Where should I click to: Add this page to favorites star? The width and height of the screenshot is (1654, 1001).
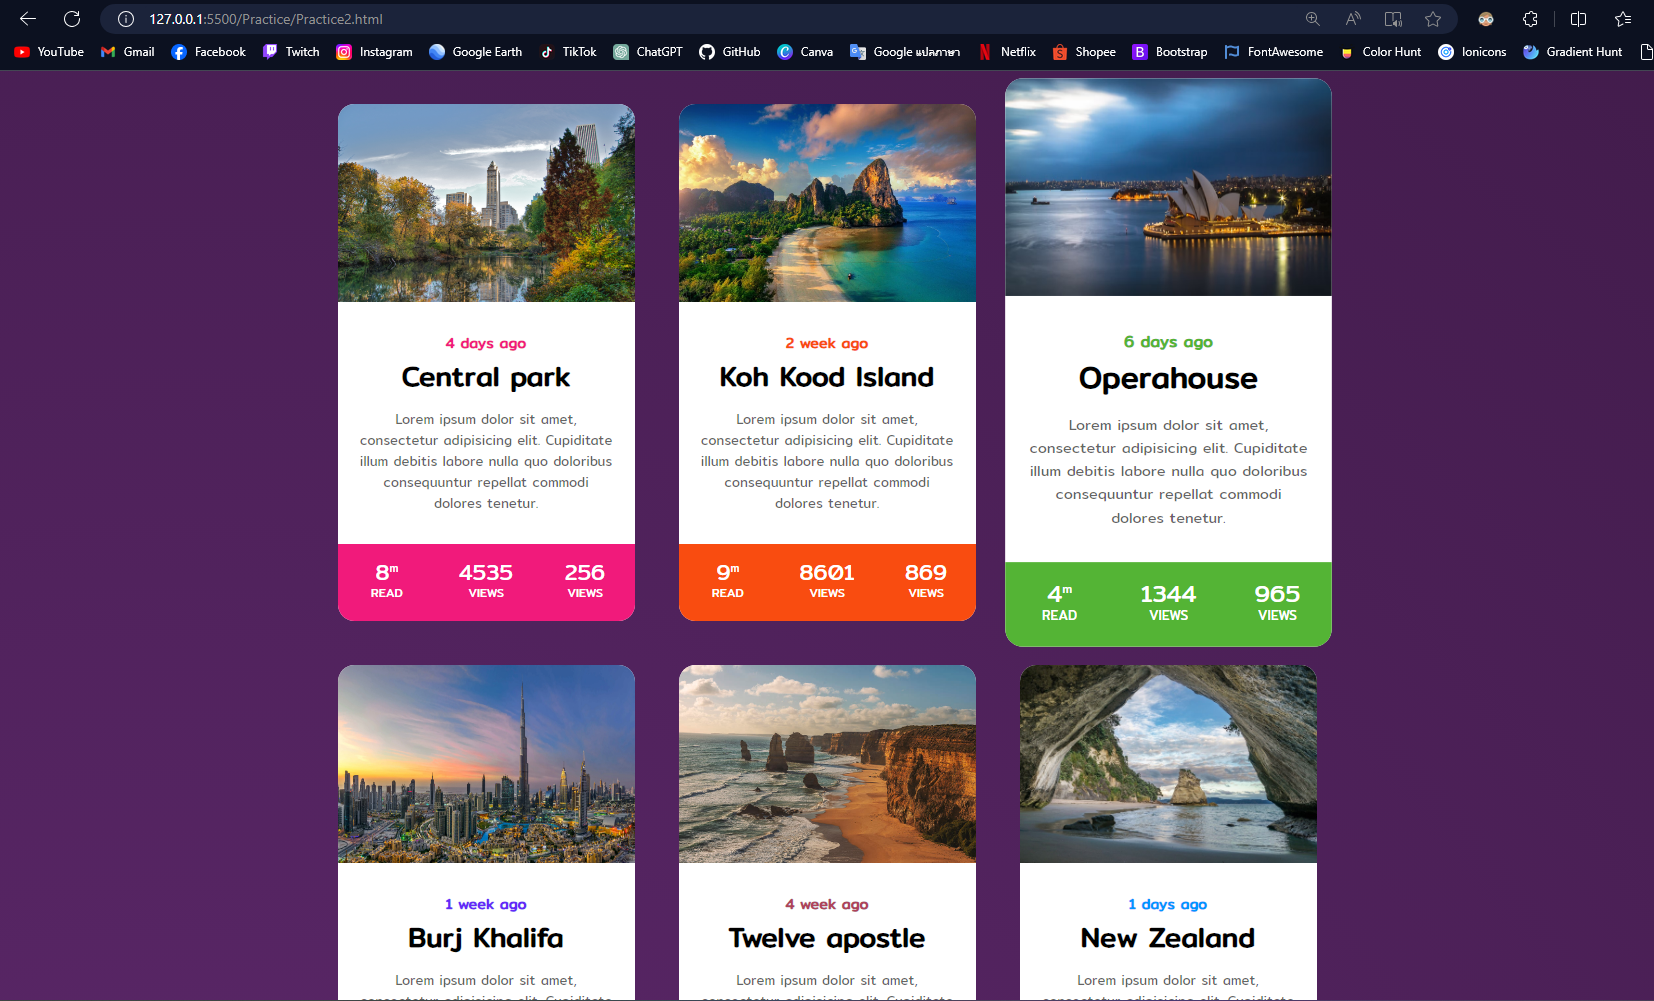(x=1433, y=19)
